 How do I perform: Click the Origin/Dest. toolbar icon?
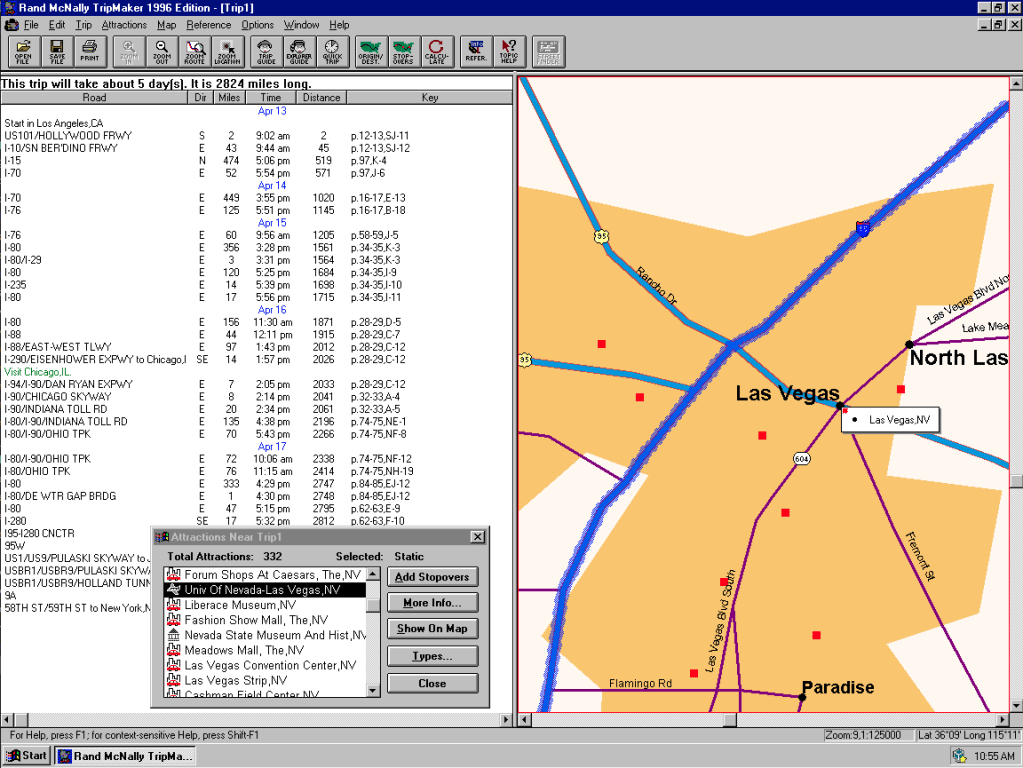(370, 50)
